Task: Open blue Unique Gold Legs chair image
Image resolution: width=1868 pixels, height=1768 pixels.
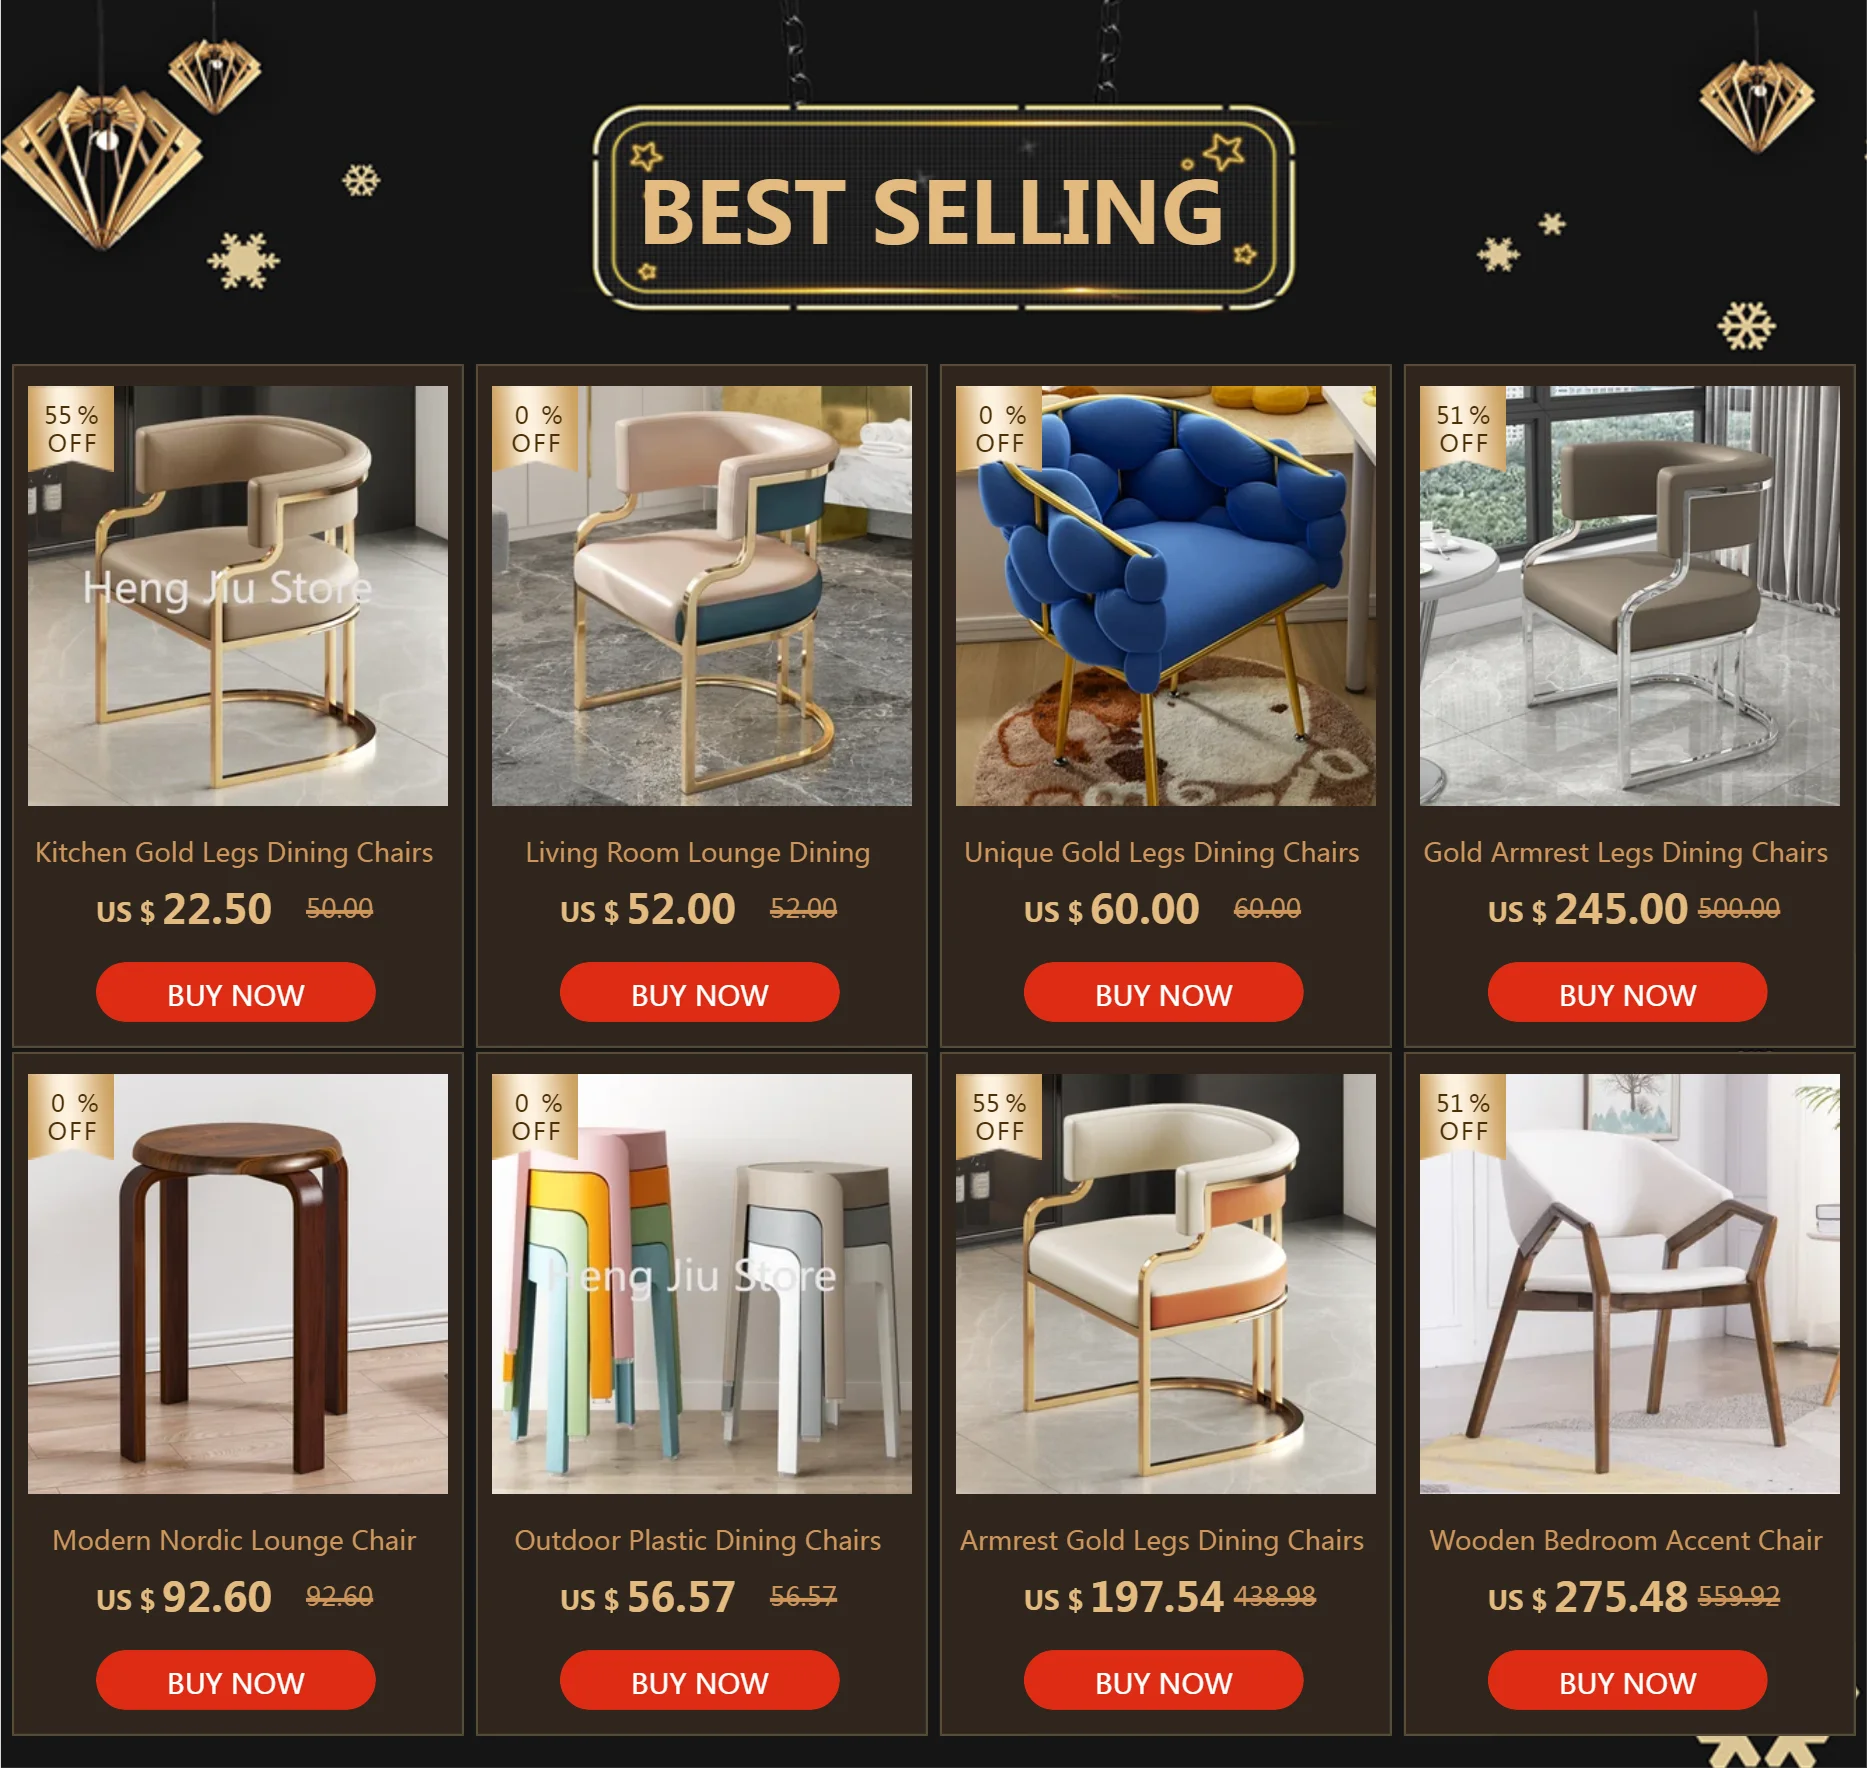Action: 1166,596
